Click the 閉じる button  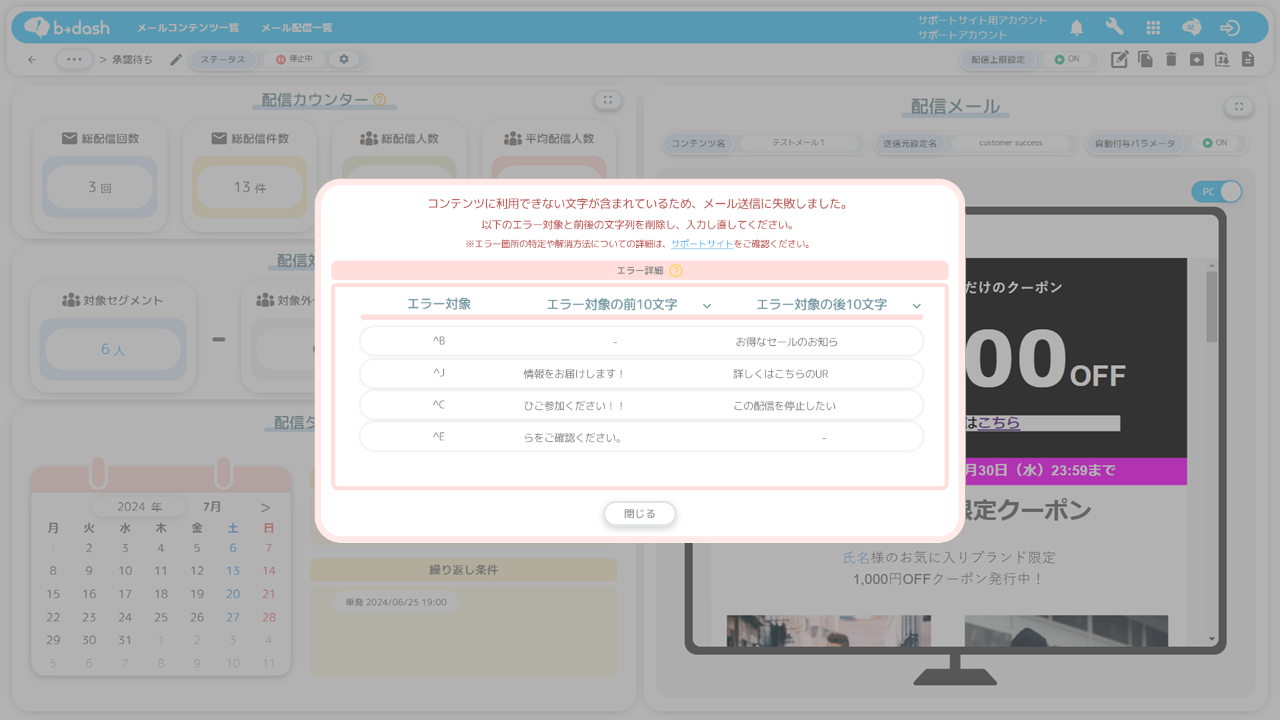640,514
